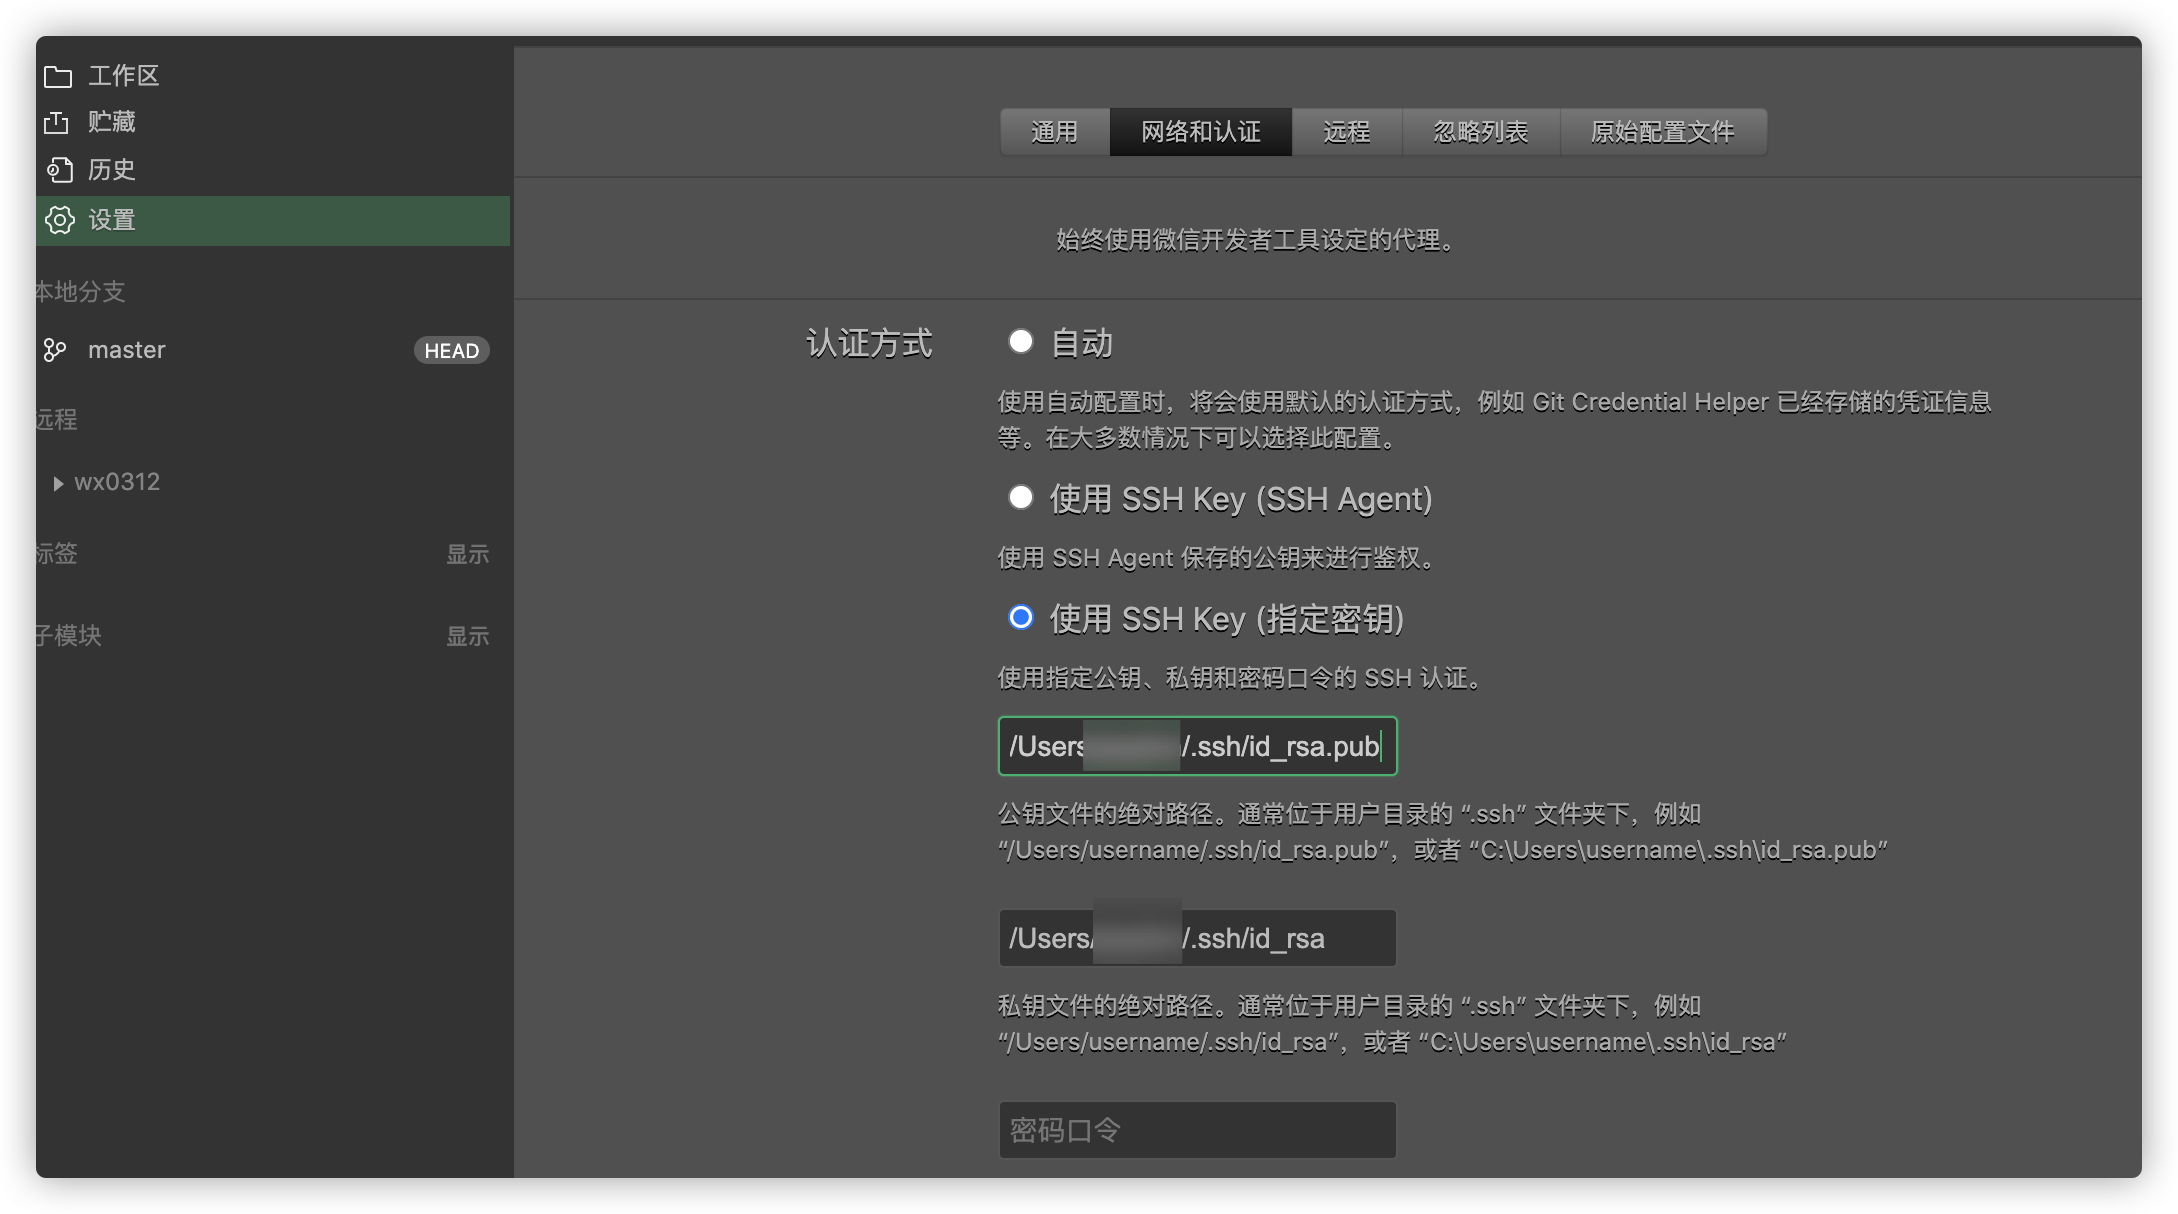Image resolution: width=2178 pixels, height=1214 pixels.
Task: Click the HEAD badge on master
Action: [x=451, y=351]
